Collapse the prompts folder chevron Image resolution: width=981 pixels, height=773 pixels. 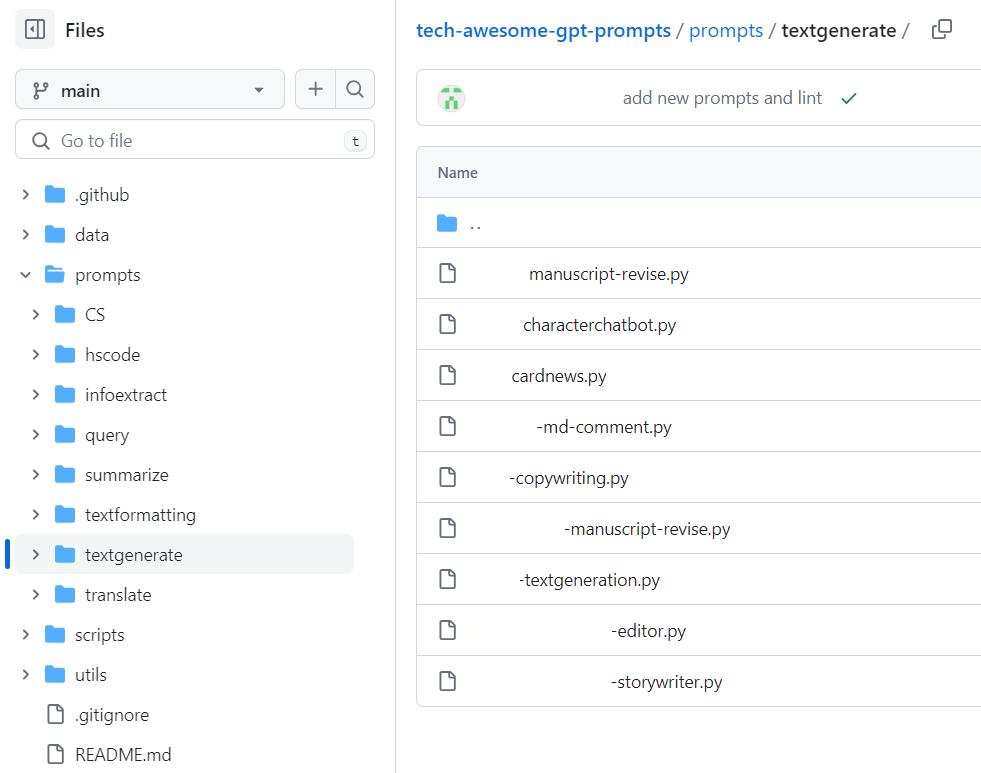click(x=26, y=275)
